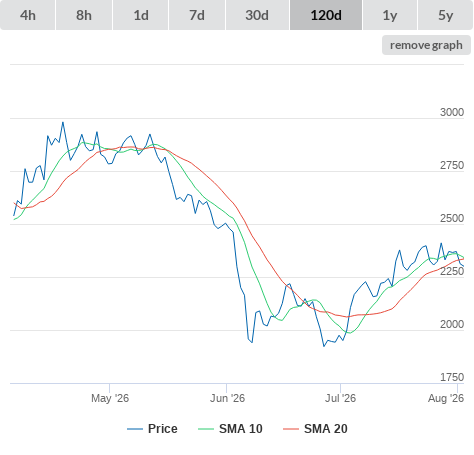This screenshot has height=455, width=474.
Task: Click the Jul '26 axis marker
Action: click(x=340, y=398)
